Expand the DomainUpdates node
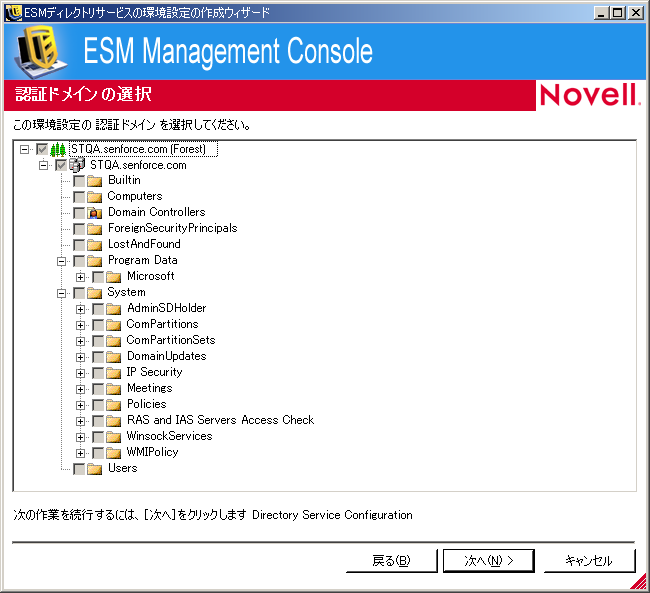The height and width of the screenshot is (593, 650). point(80,357)
